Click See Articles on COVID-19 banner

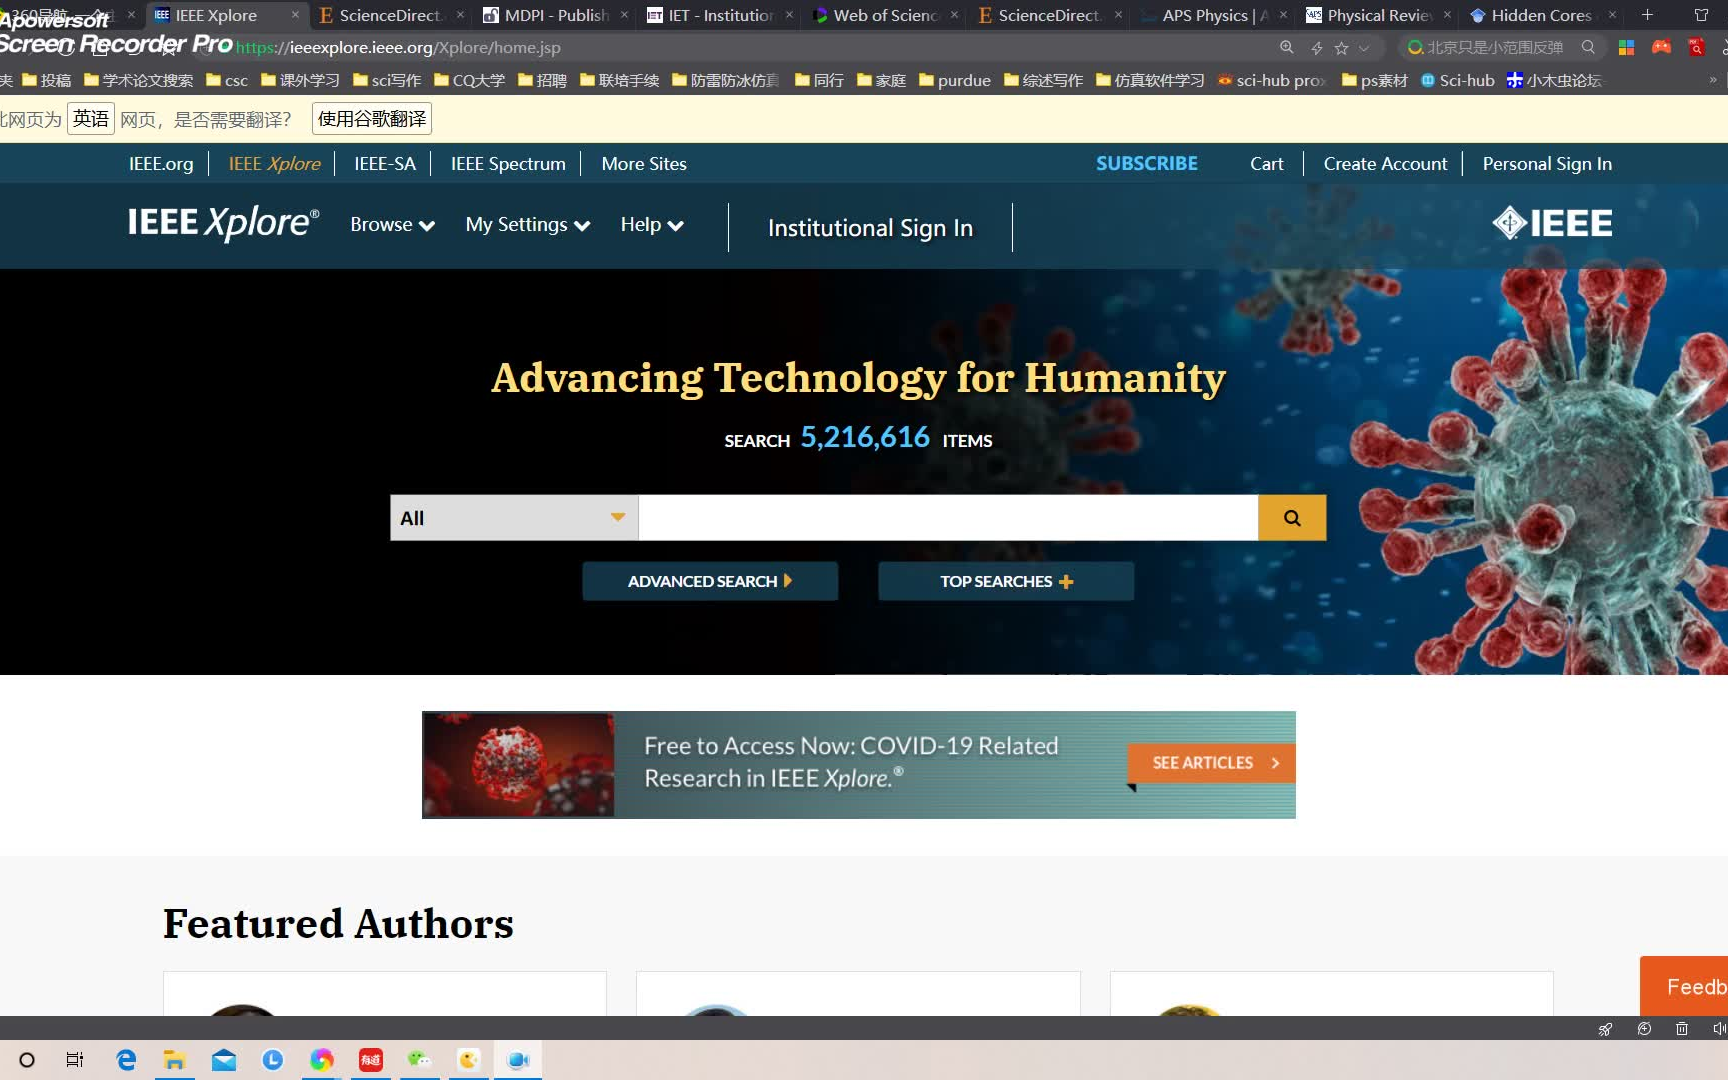tap(1212, 763)
